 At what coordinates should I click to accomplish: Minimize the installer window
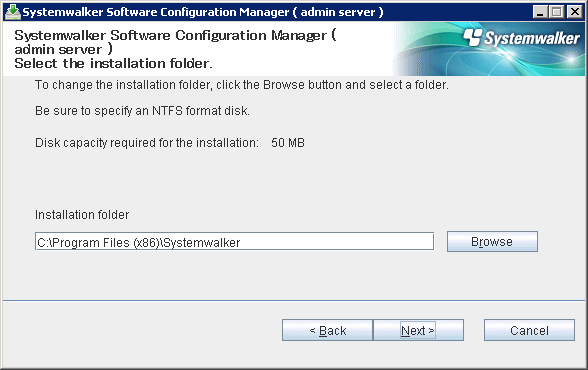click(x=540, y=12)
